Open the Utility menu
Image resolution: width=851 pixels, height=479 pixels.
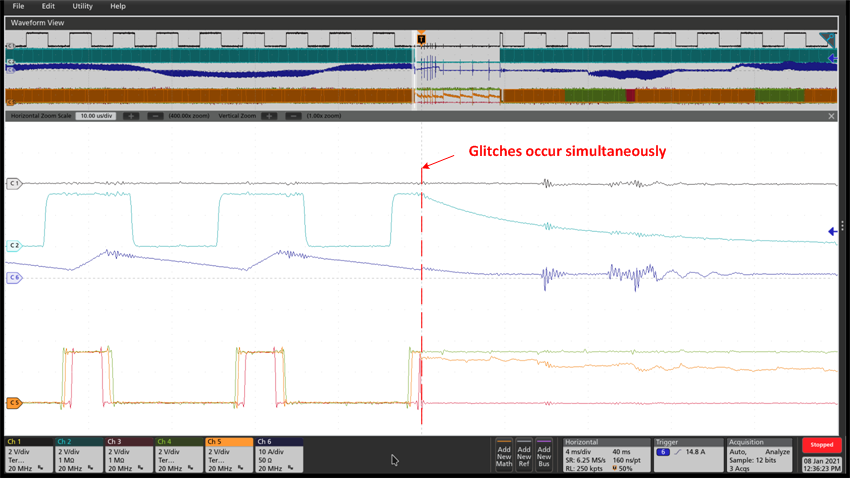(82, 6)
